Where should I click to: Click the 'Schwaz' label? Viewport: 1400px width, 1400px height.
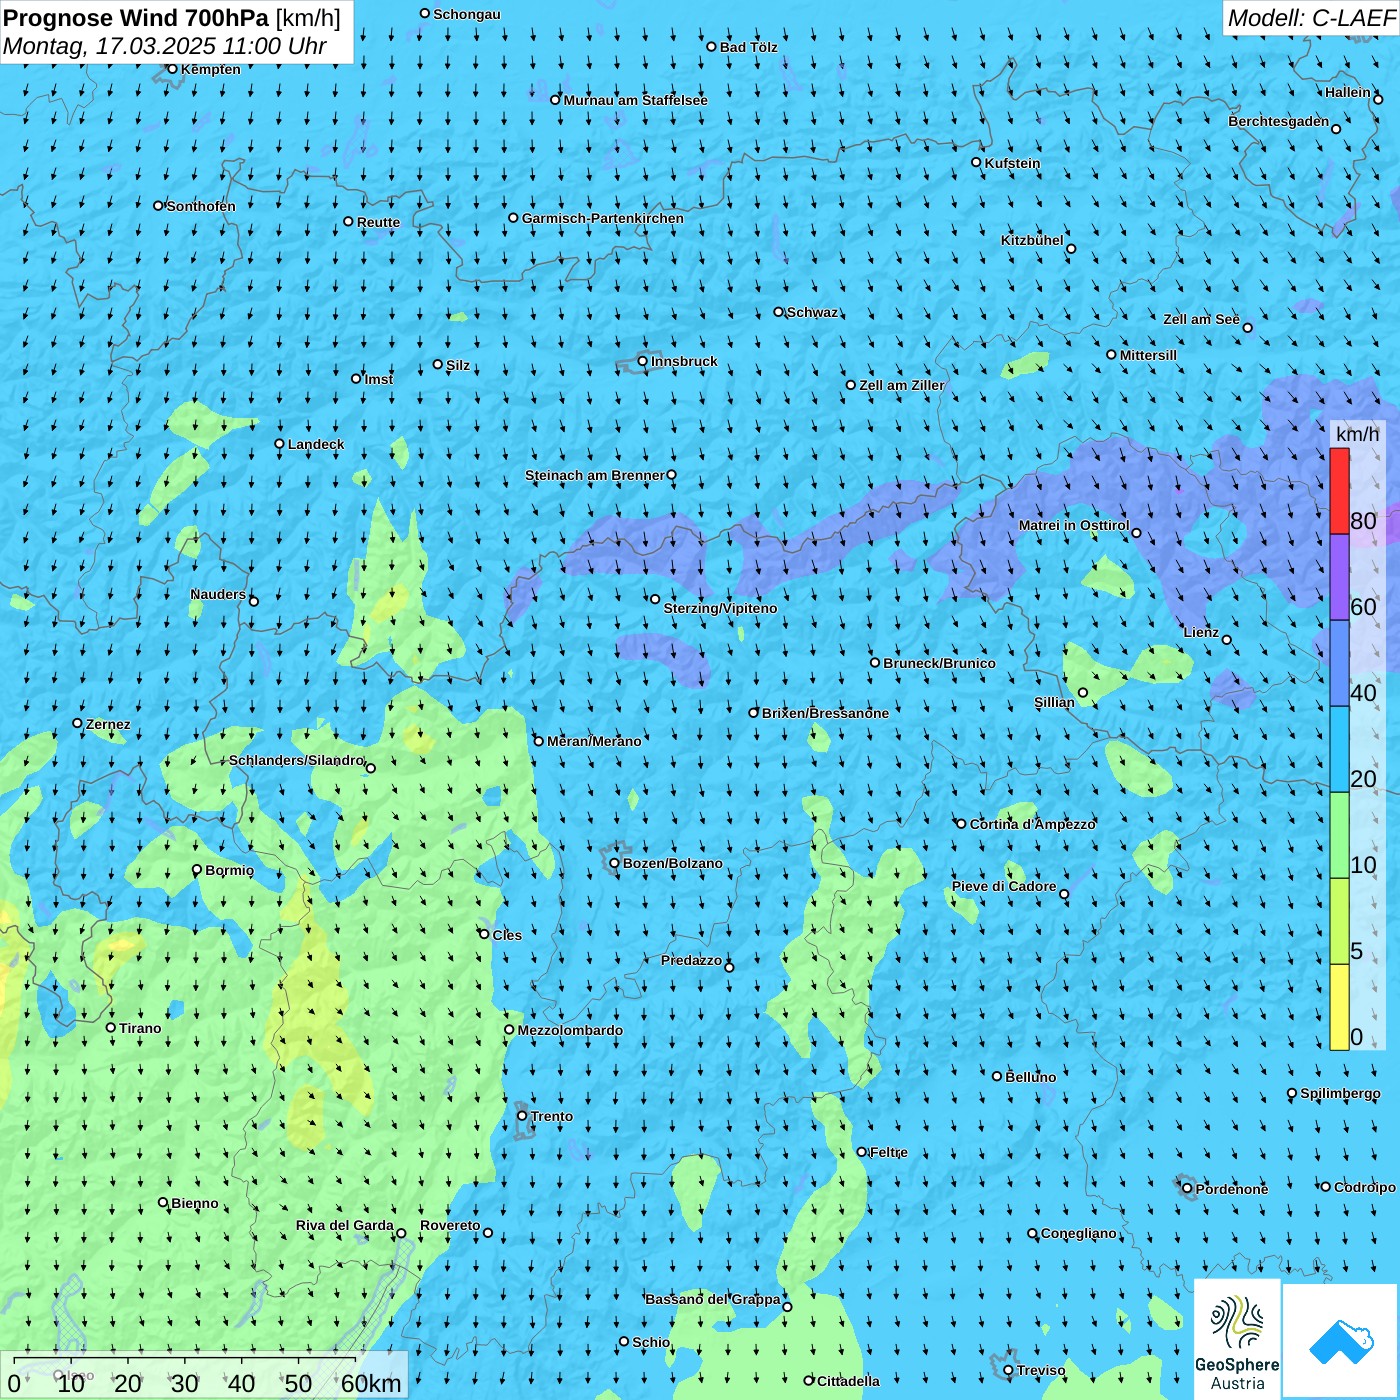pos(813,312)
